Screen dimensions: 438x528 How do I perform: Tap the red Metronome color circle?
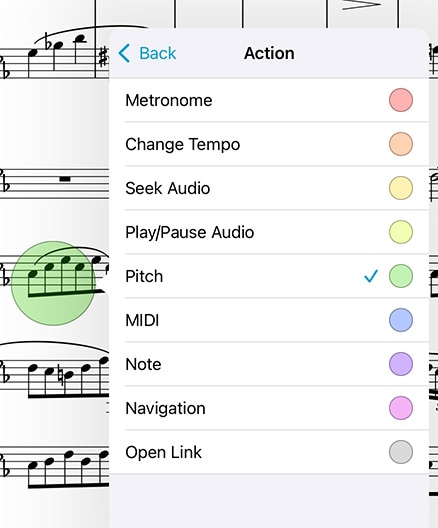click(x=401, y=100)
